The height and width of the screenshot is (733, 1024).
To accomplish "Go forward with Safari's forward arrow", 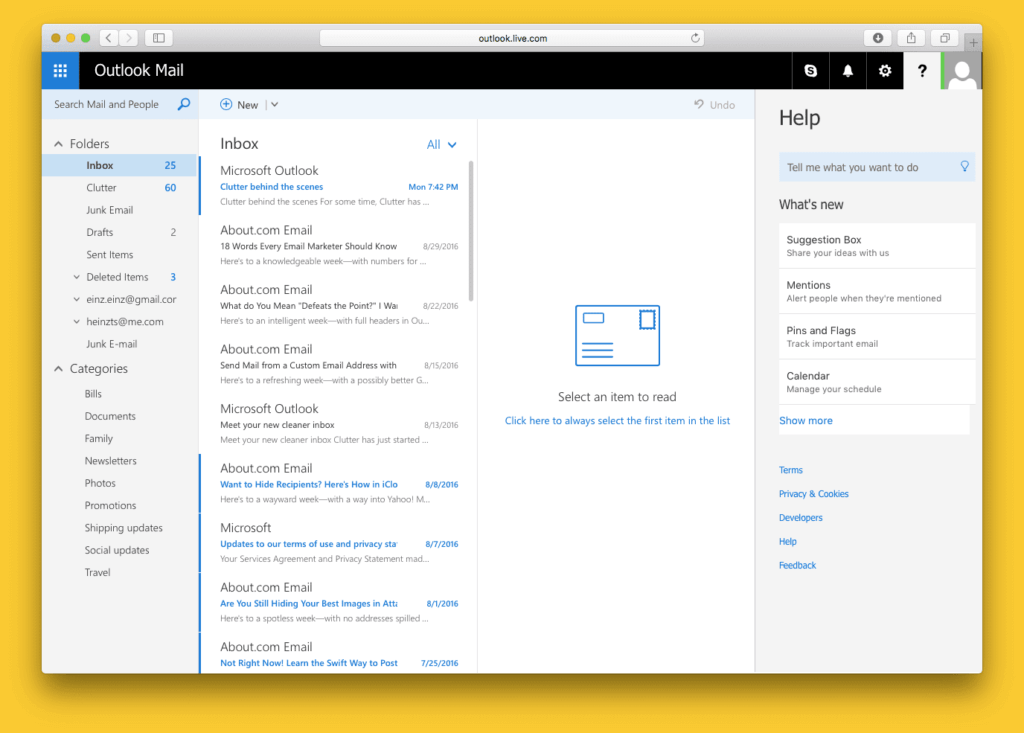I will 129,38.
